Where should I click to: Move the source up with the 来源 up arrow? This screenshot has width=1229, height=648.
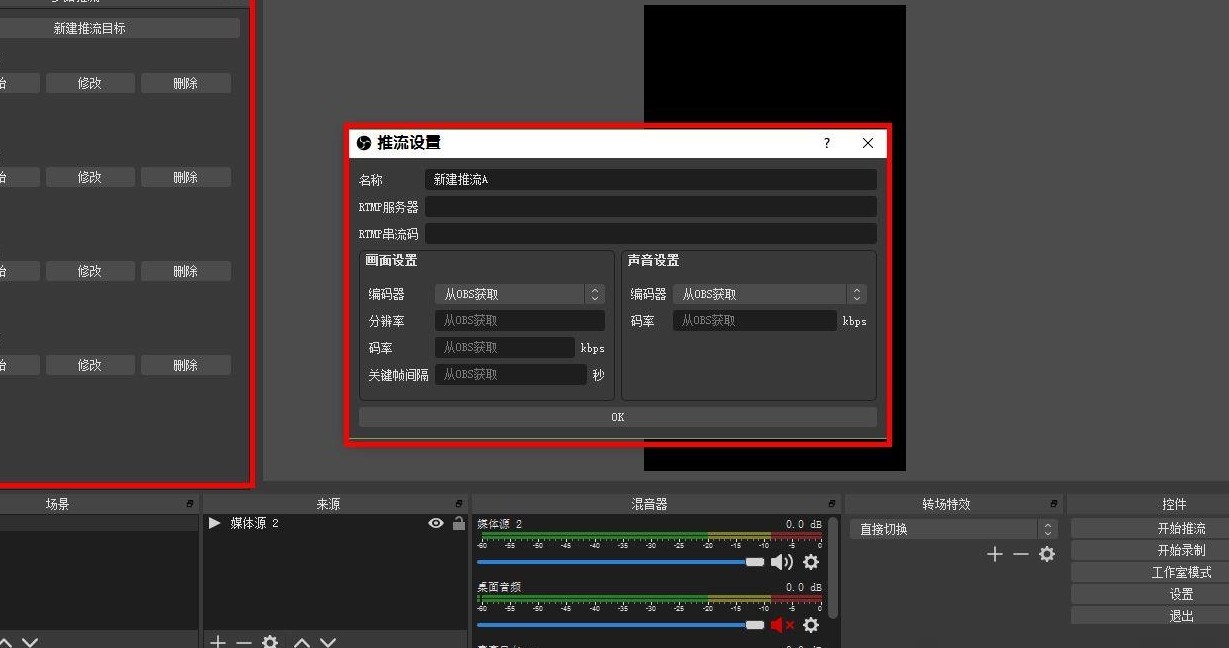point(301,641)
